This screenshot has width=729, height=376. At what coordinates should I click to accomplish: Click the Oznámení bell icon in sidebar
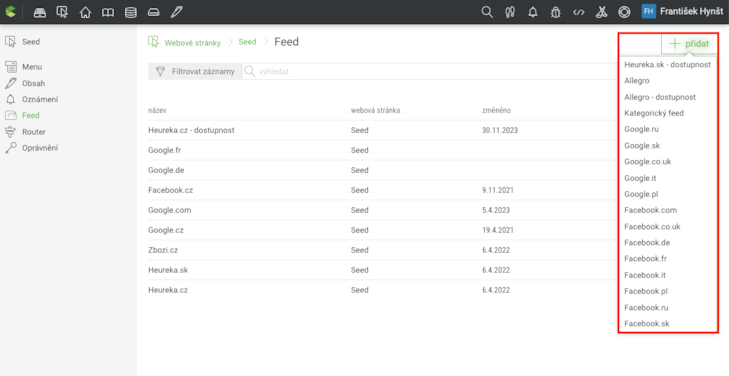10,99
